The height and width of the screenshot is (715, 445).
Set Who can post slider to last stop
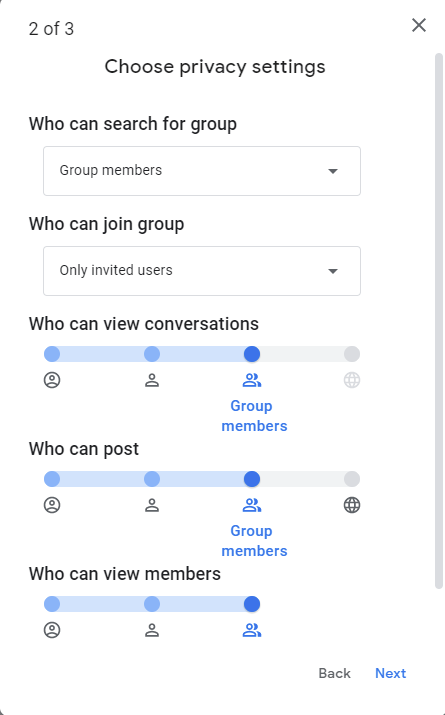[352, 479]
